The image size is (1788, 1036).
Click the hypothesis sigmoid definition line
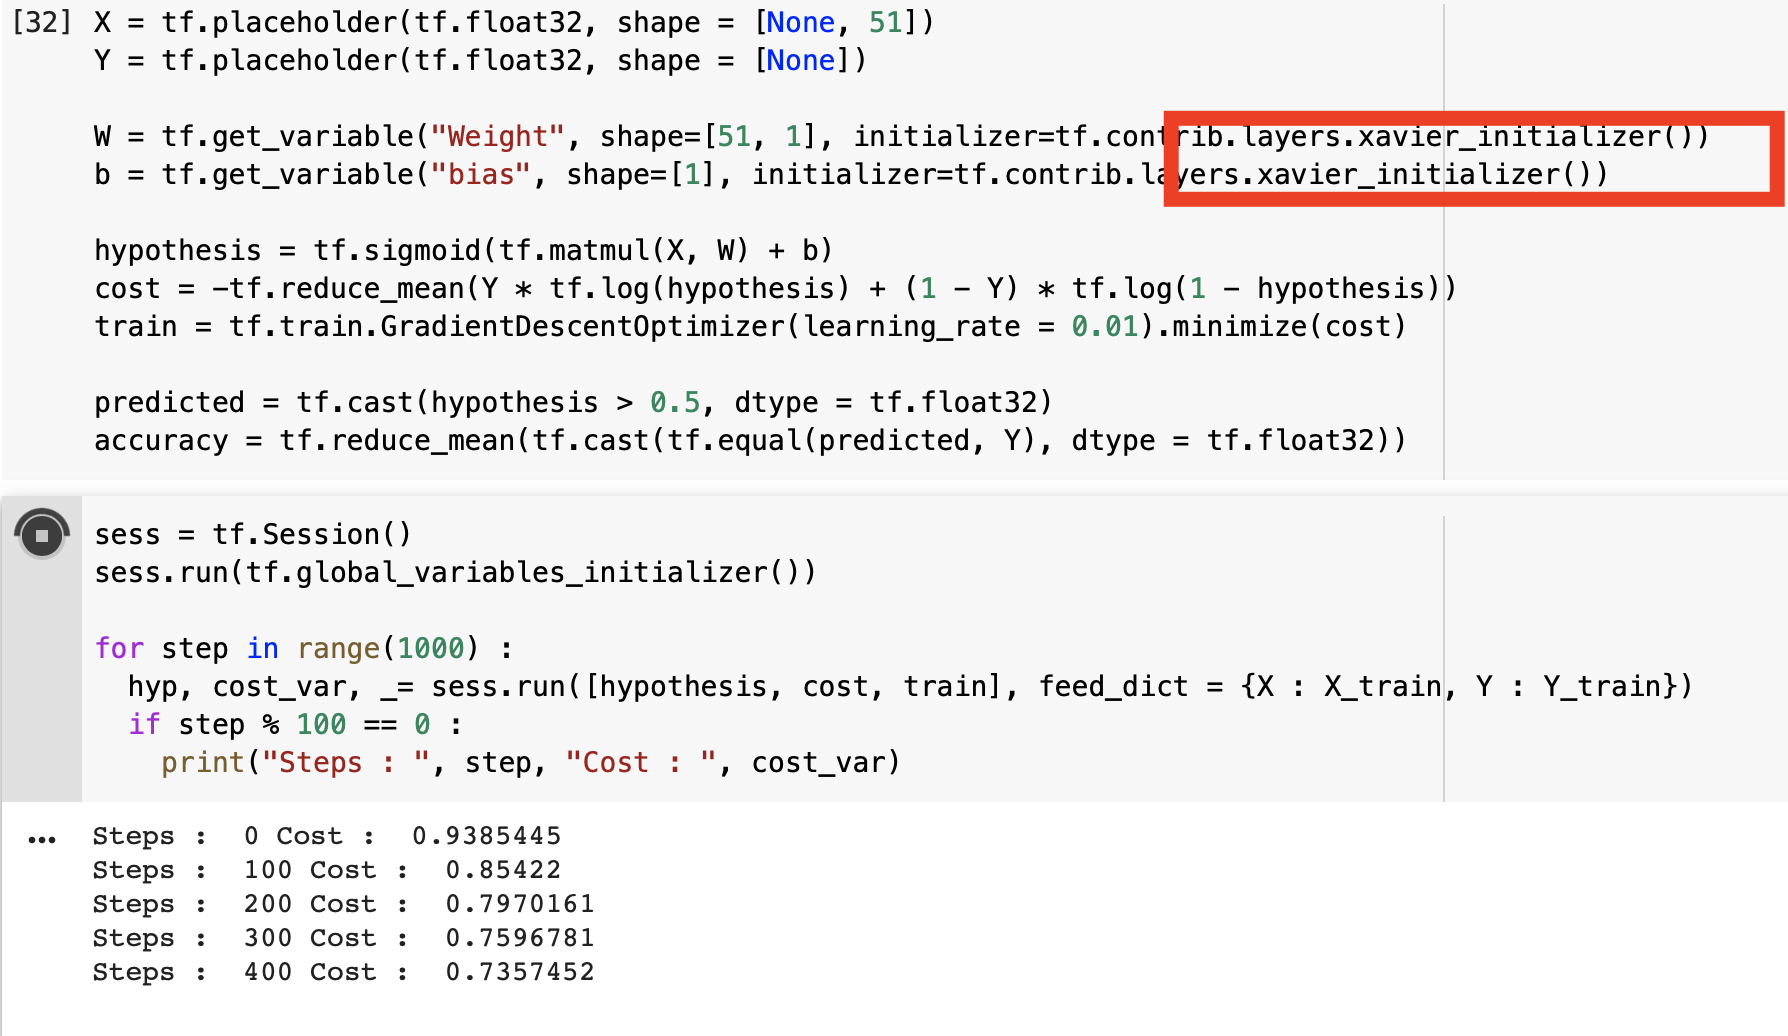point(463,250)
